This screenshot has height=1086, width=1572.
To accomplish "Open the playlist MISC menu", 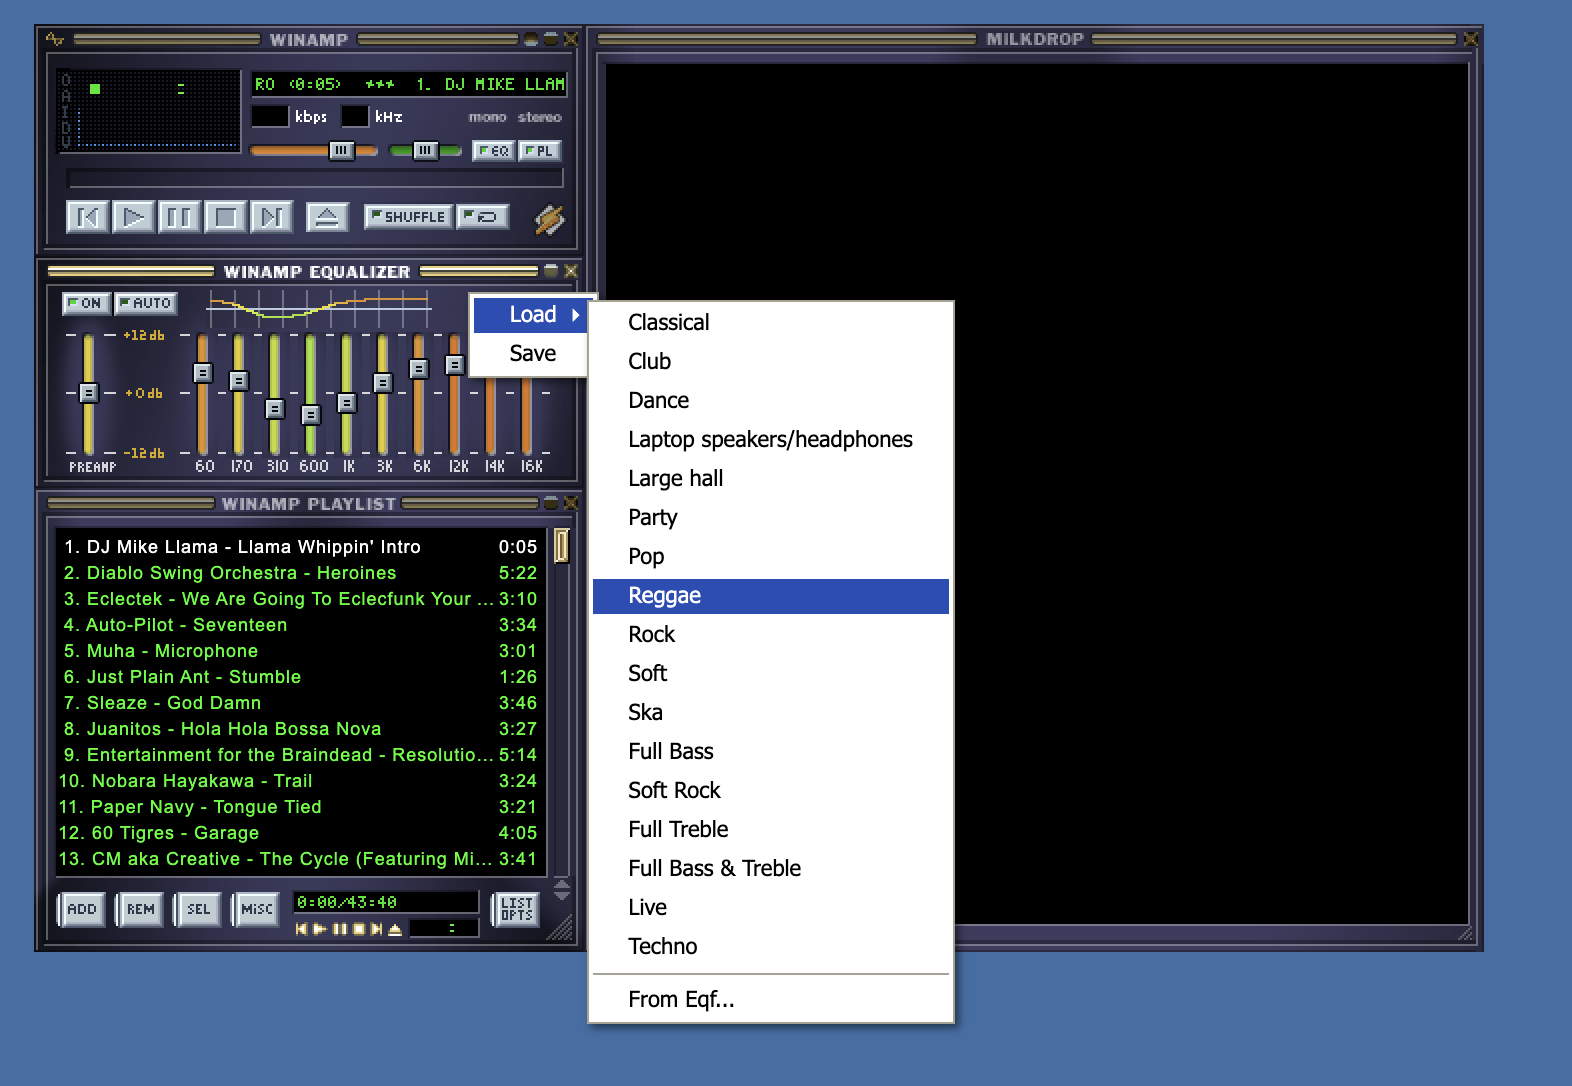I will tap(256, 909).
